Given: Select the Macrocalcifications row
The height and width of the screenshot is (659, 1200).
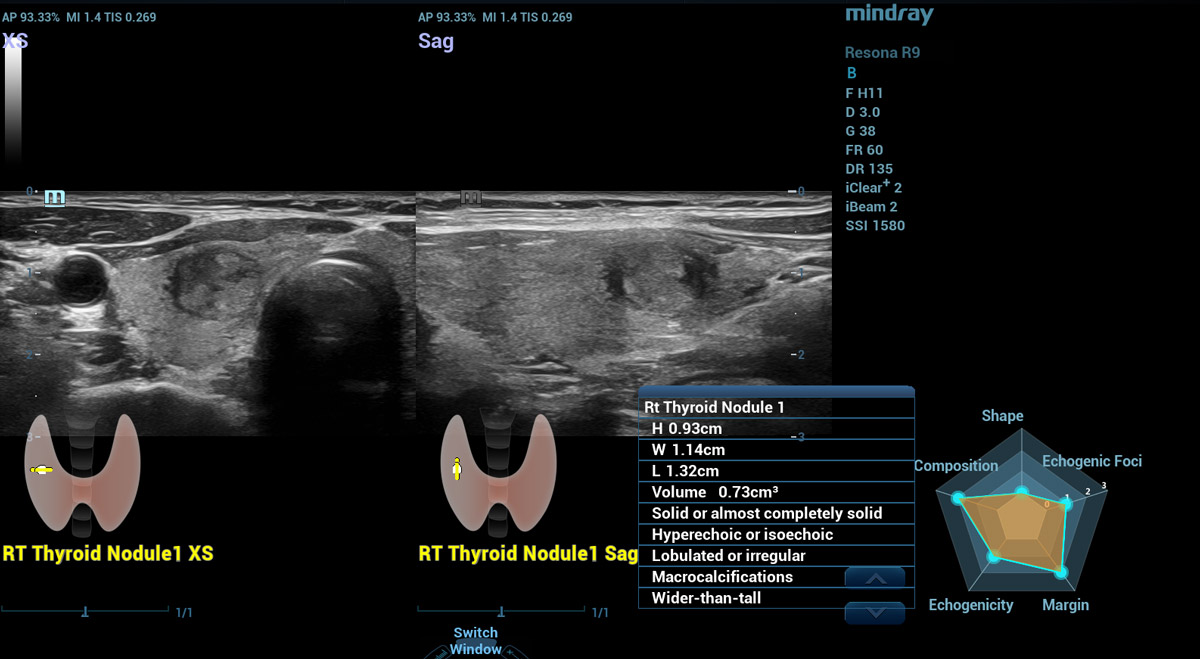Looking at the screenshot, I should 776,577.
